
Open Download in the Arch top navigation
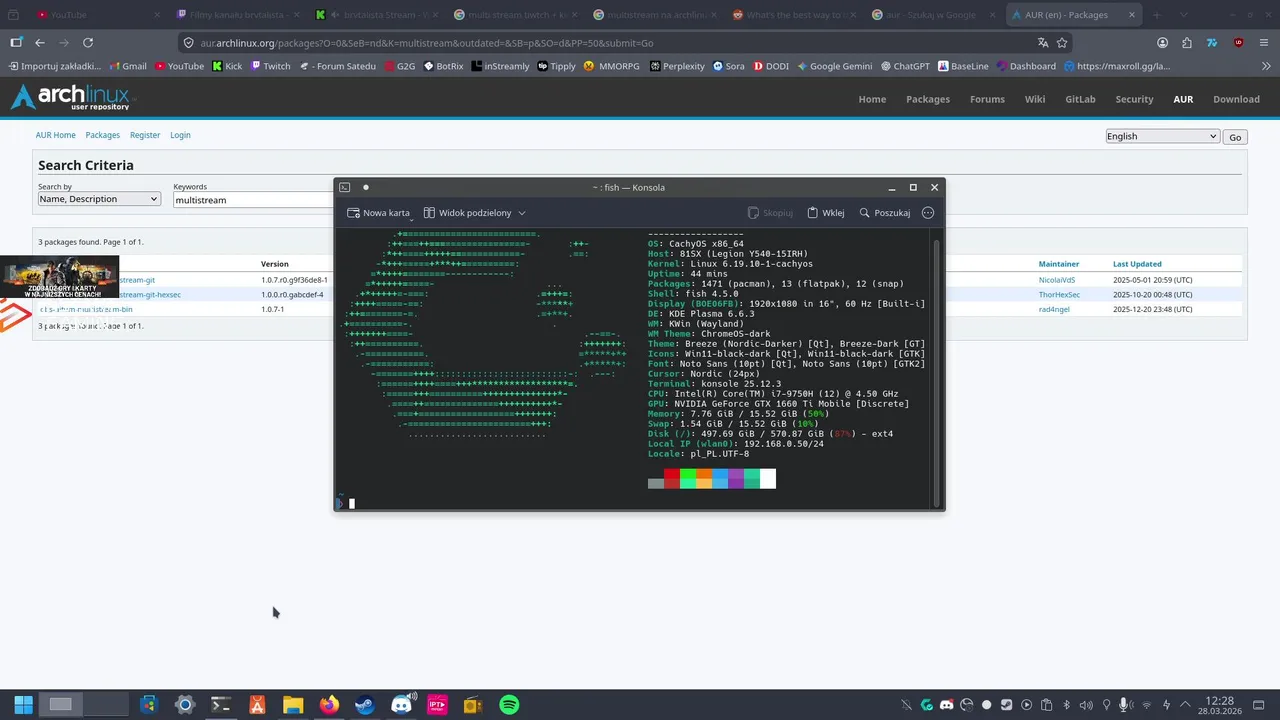1236,99
